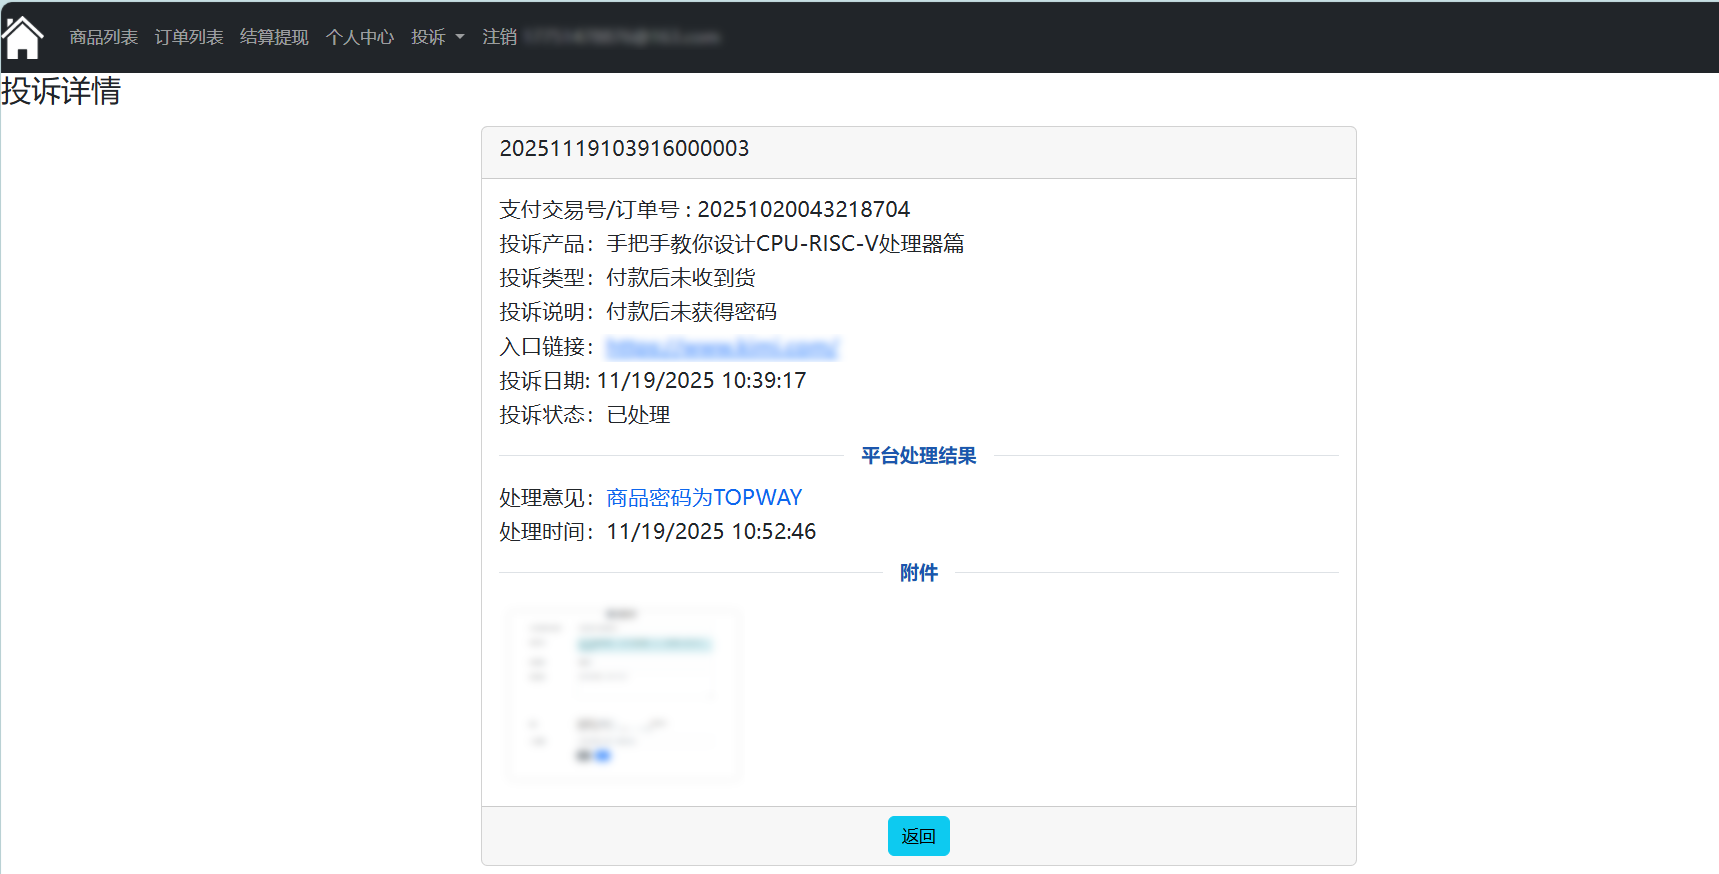Open the attachment thumbnail image
1719x874 pixels.
622,693
